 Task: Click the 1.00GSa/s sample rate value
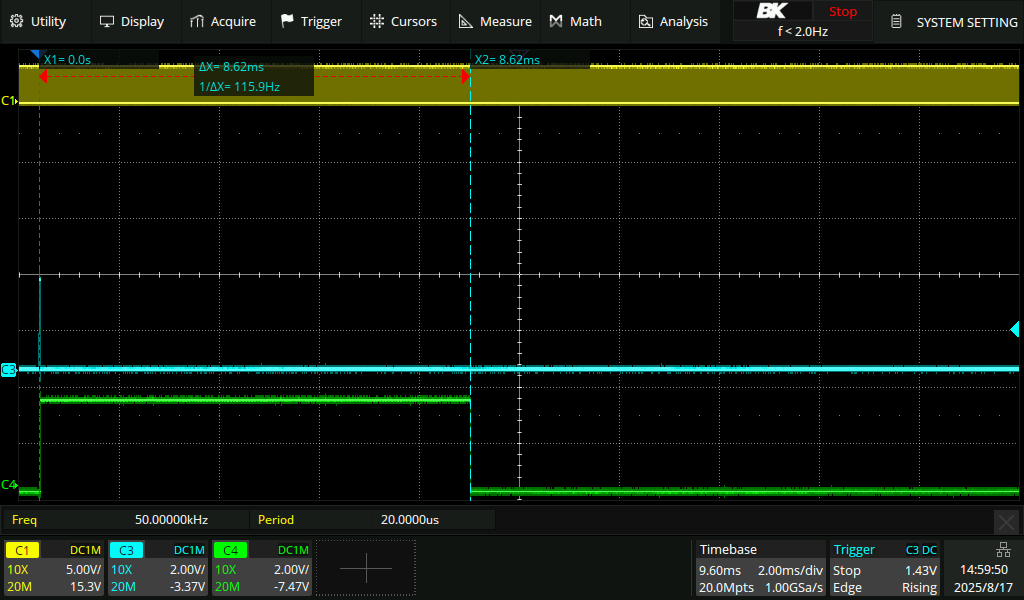tap(793, 588)
